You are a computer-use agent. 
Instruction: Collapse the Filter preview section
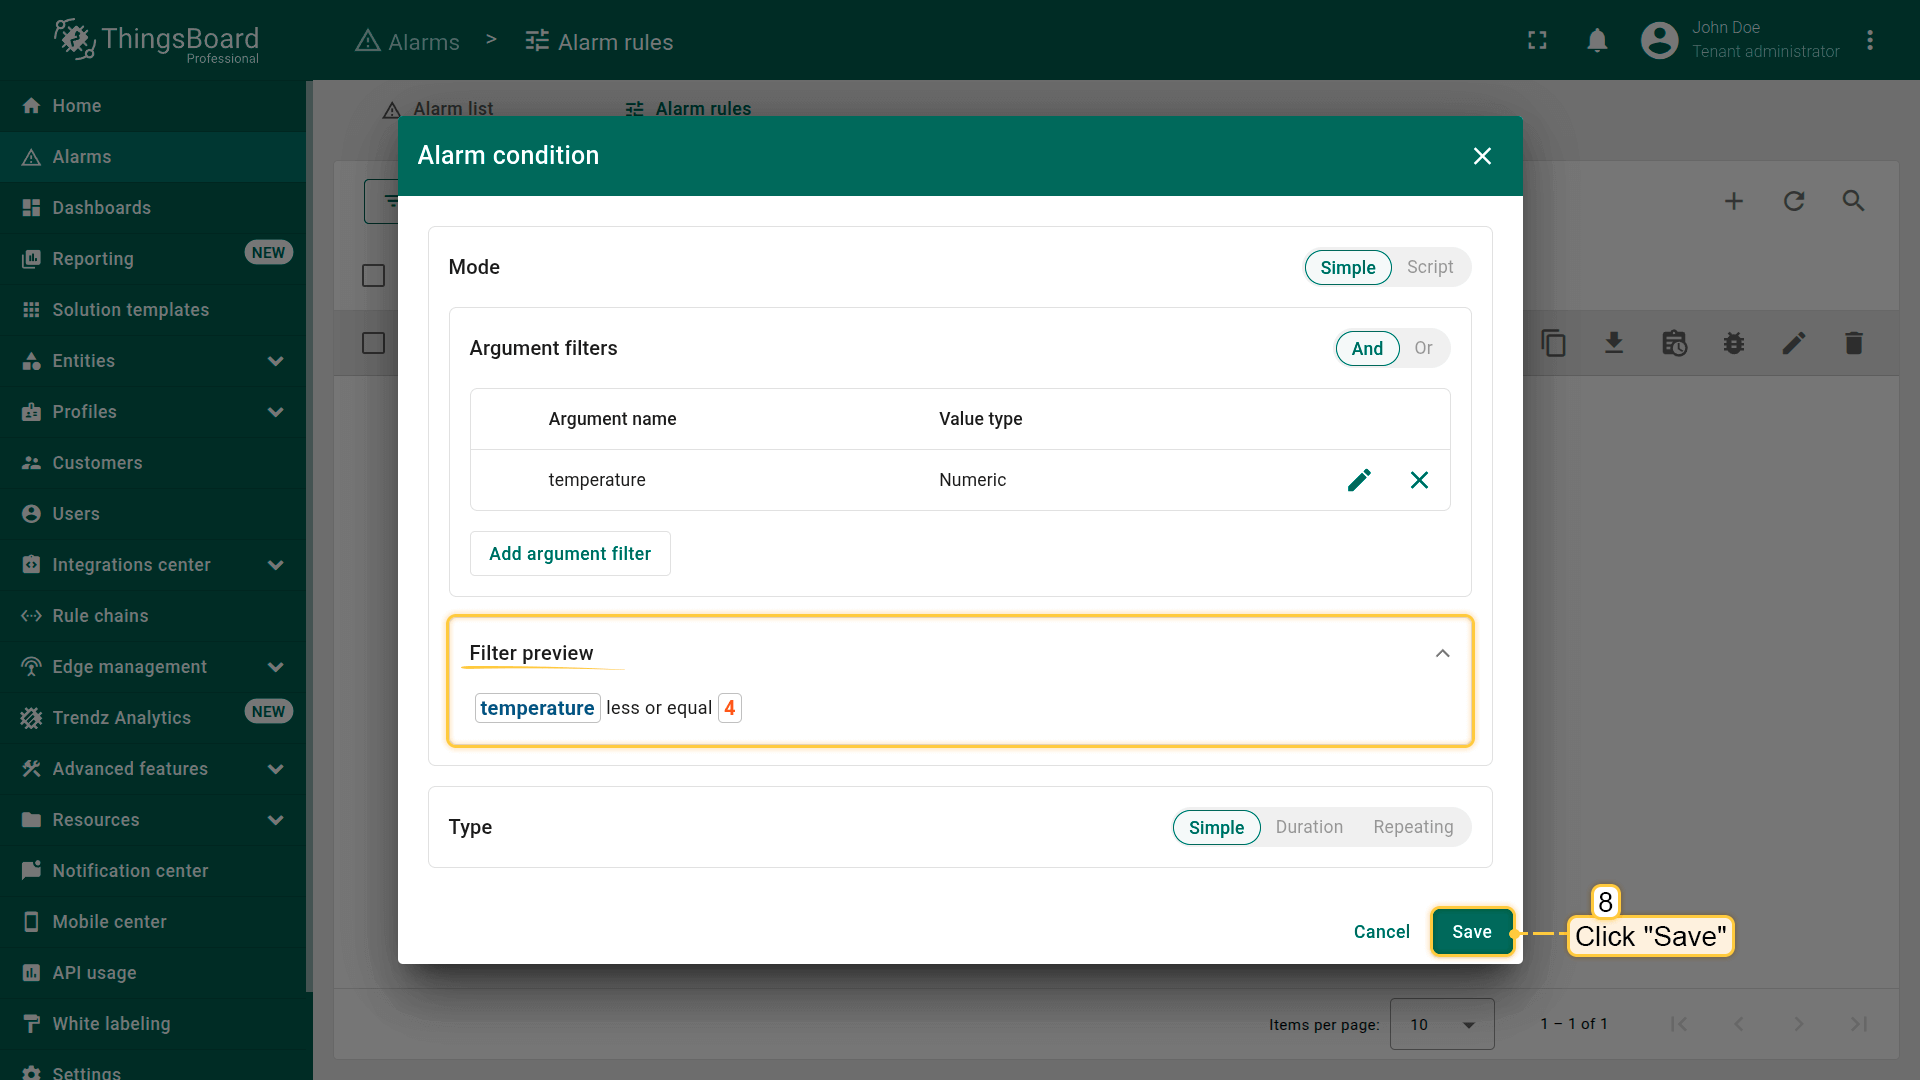tap(1442, 653)
